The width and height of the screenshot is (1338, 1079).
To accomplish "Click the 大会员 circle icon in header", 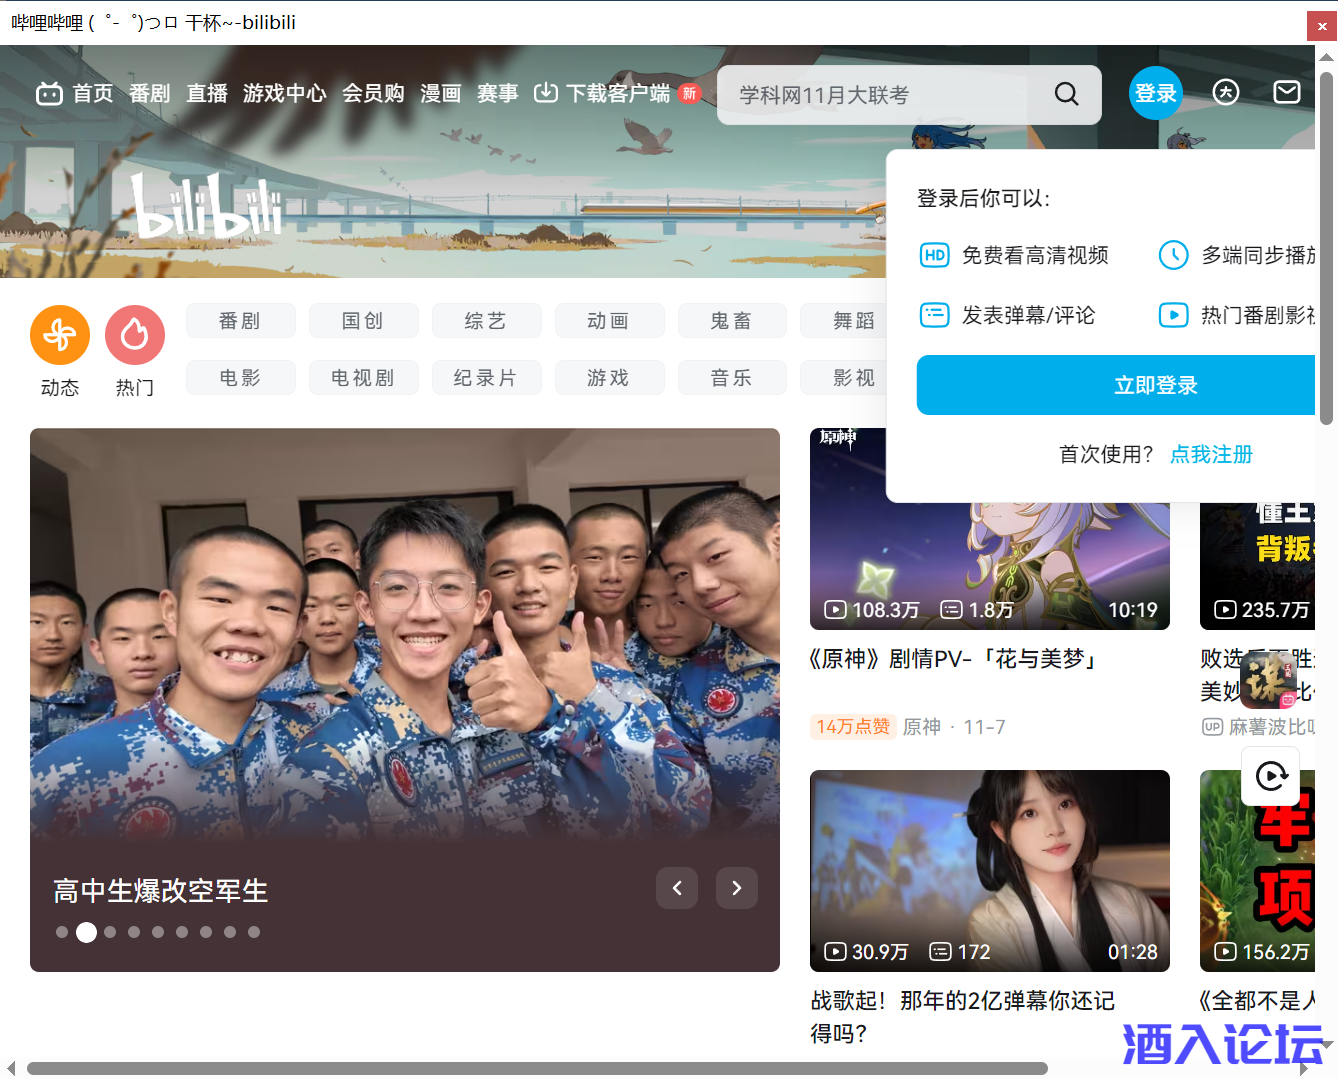I will pos(1226,93).
